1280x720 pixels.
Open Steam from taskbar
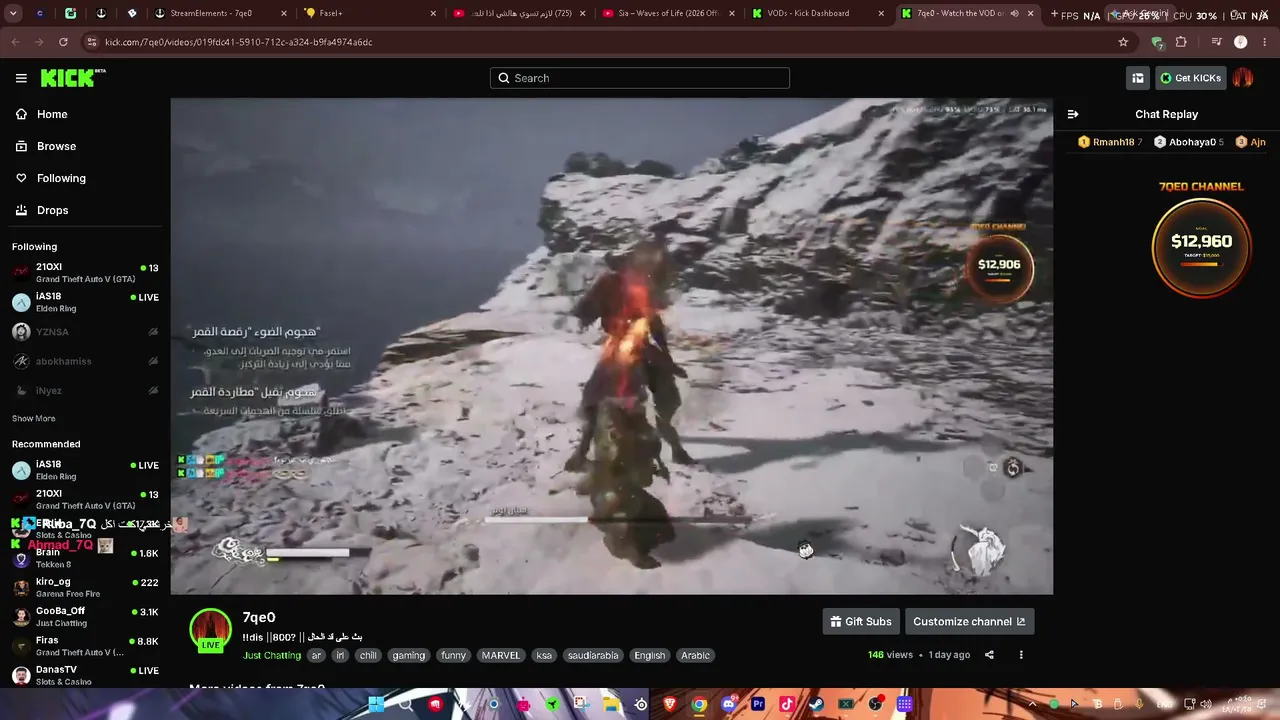pos(816,705)
